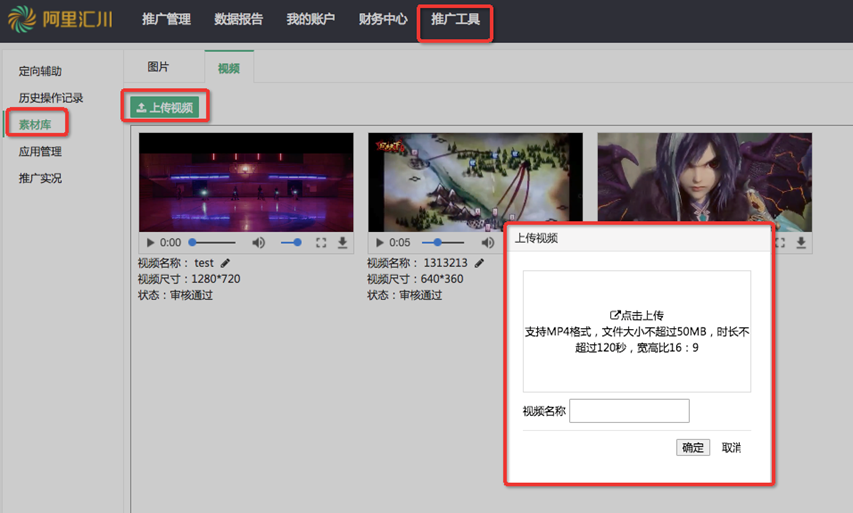This screenshot has width=853, height=513.
Task: Switch to the 图片 tab
Action: [158, 67]
